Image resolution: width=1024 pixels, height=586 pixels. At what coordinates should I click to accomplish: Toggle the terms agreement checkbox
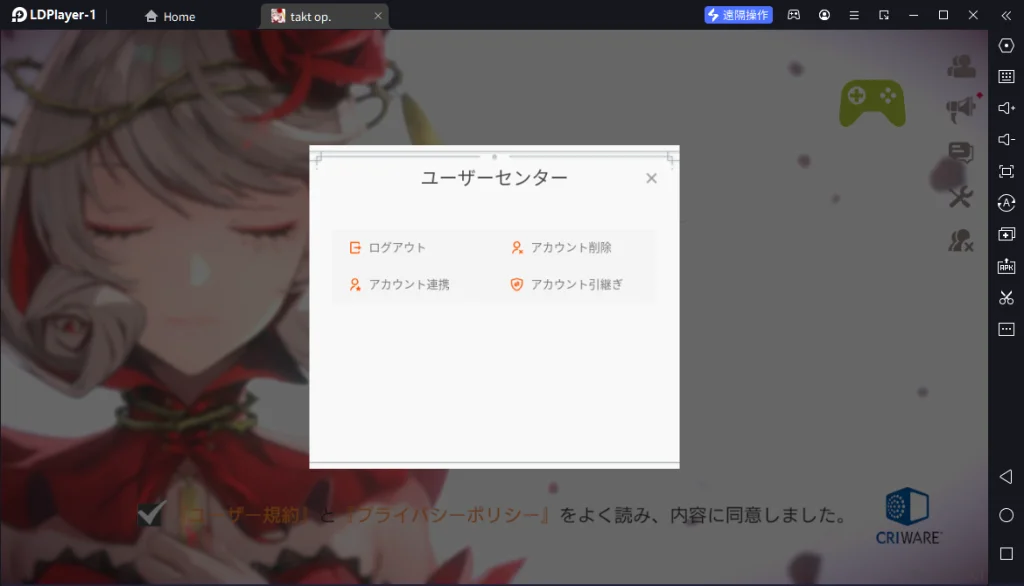(152, 513)
